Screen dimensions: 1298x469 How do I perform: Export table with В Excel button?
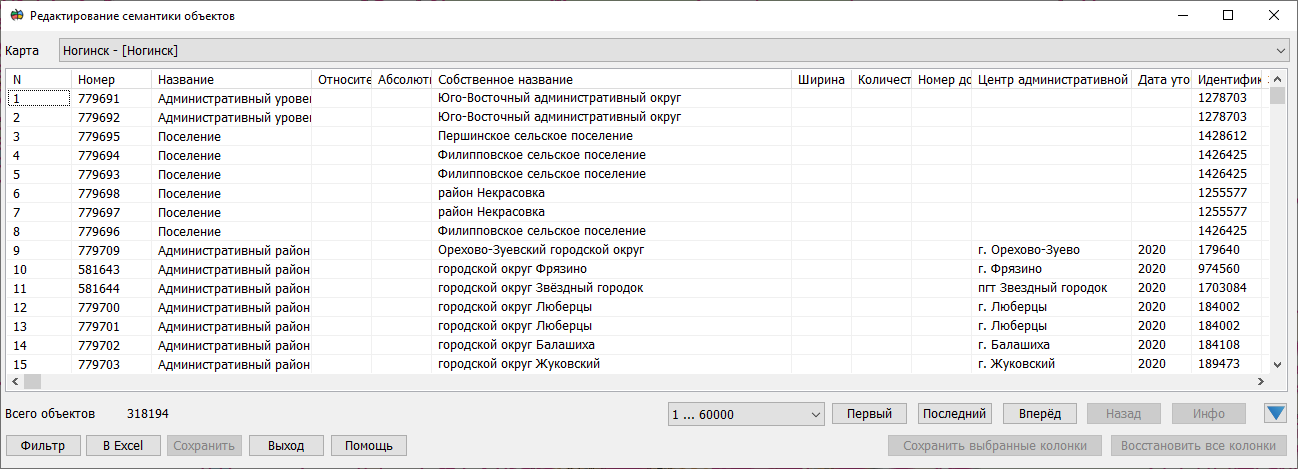click(124, 446)
